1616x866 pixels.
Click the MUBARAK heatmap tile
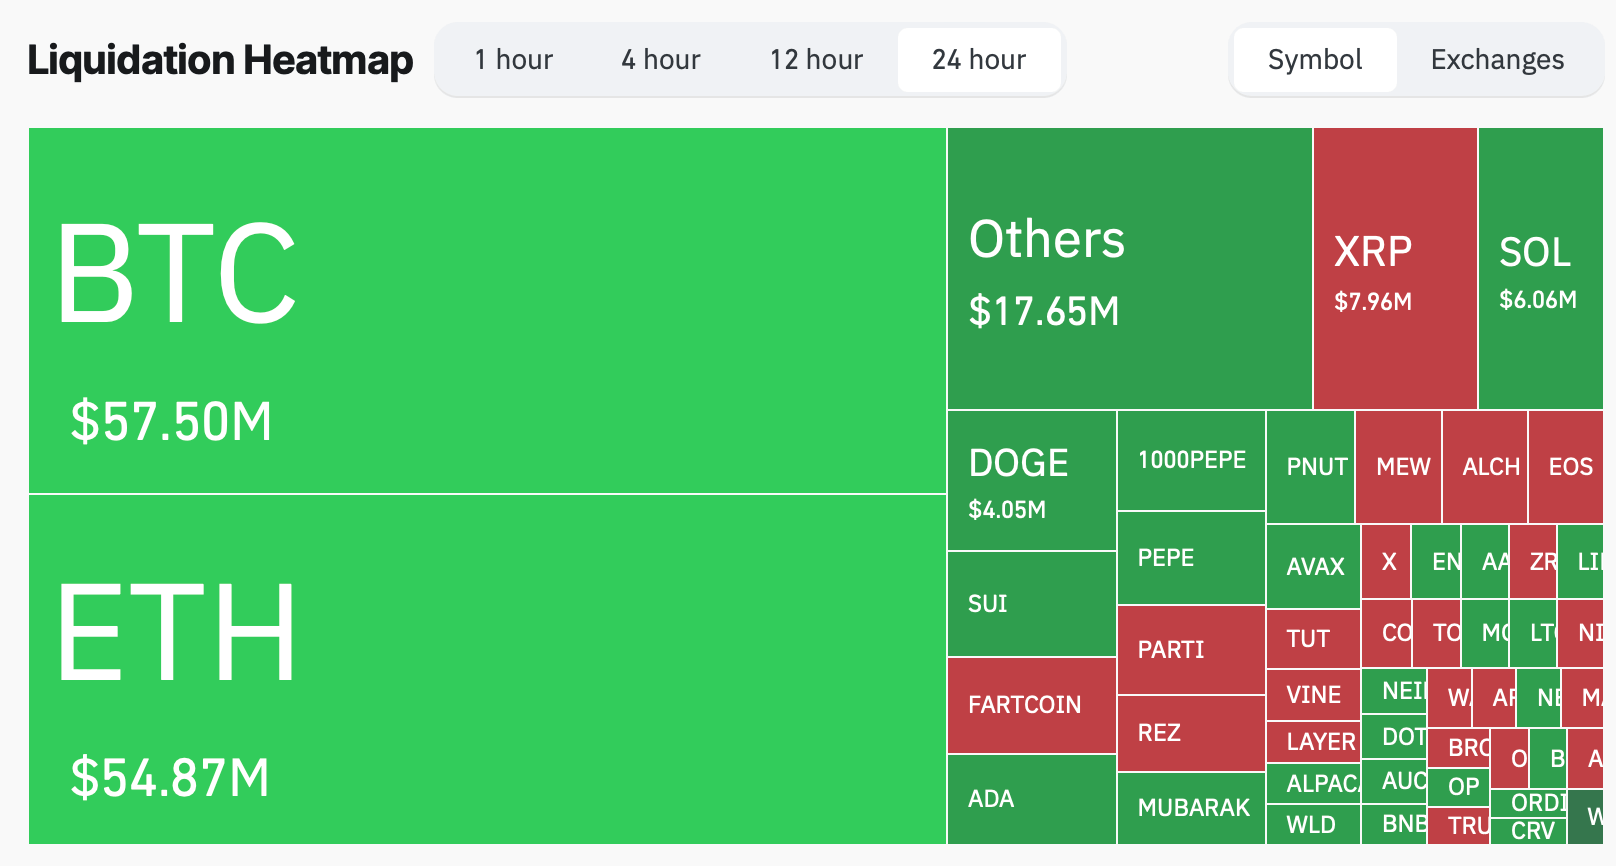coord(1191,807)
